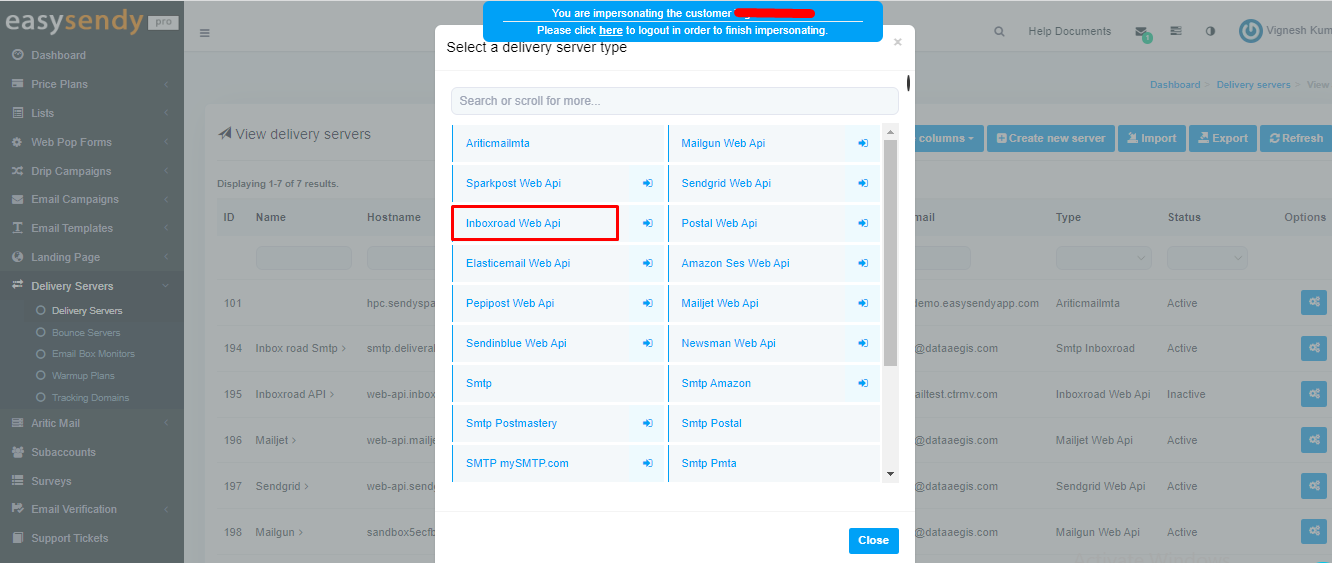Open Email Campaigns in the sidebar

(74, 199)
